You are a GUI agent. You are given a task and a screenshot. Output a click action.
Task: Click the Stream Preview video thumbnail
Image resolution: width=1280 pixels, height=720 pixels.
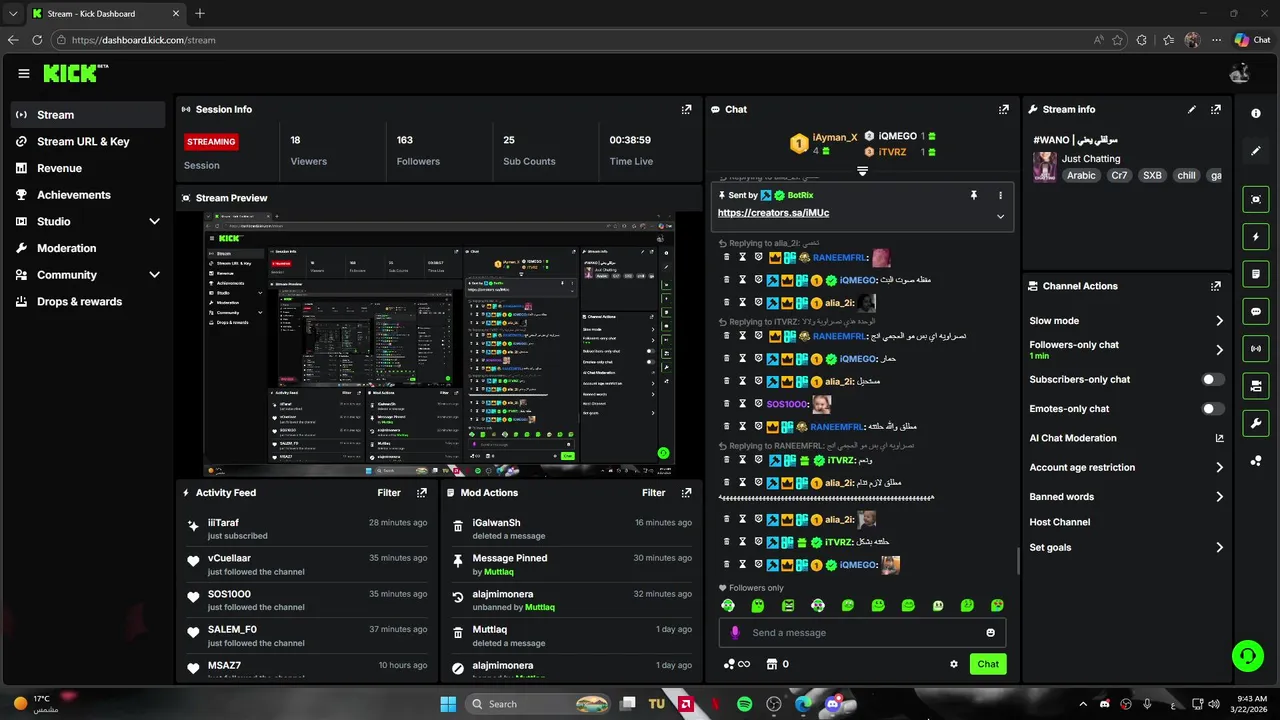pyautogui.click(x=439, y=345)
